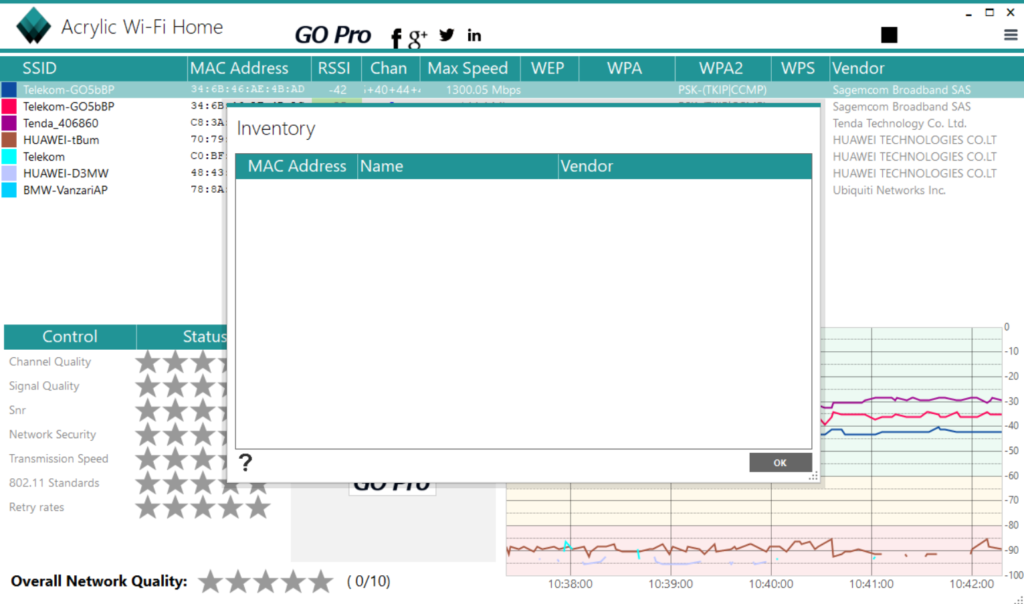Click the blue swatch of the highlighted Telekom-GO5bBP row
Image resolution: width=1024 pixels, height=604 pixels.
tap(9, 89)
